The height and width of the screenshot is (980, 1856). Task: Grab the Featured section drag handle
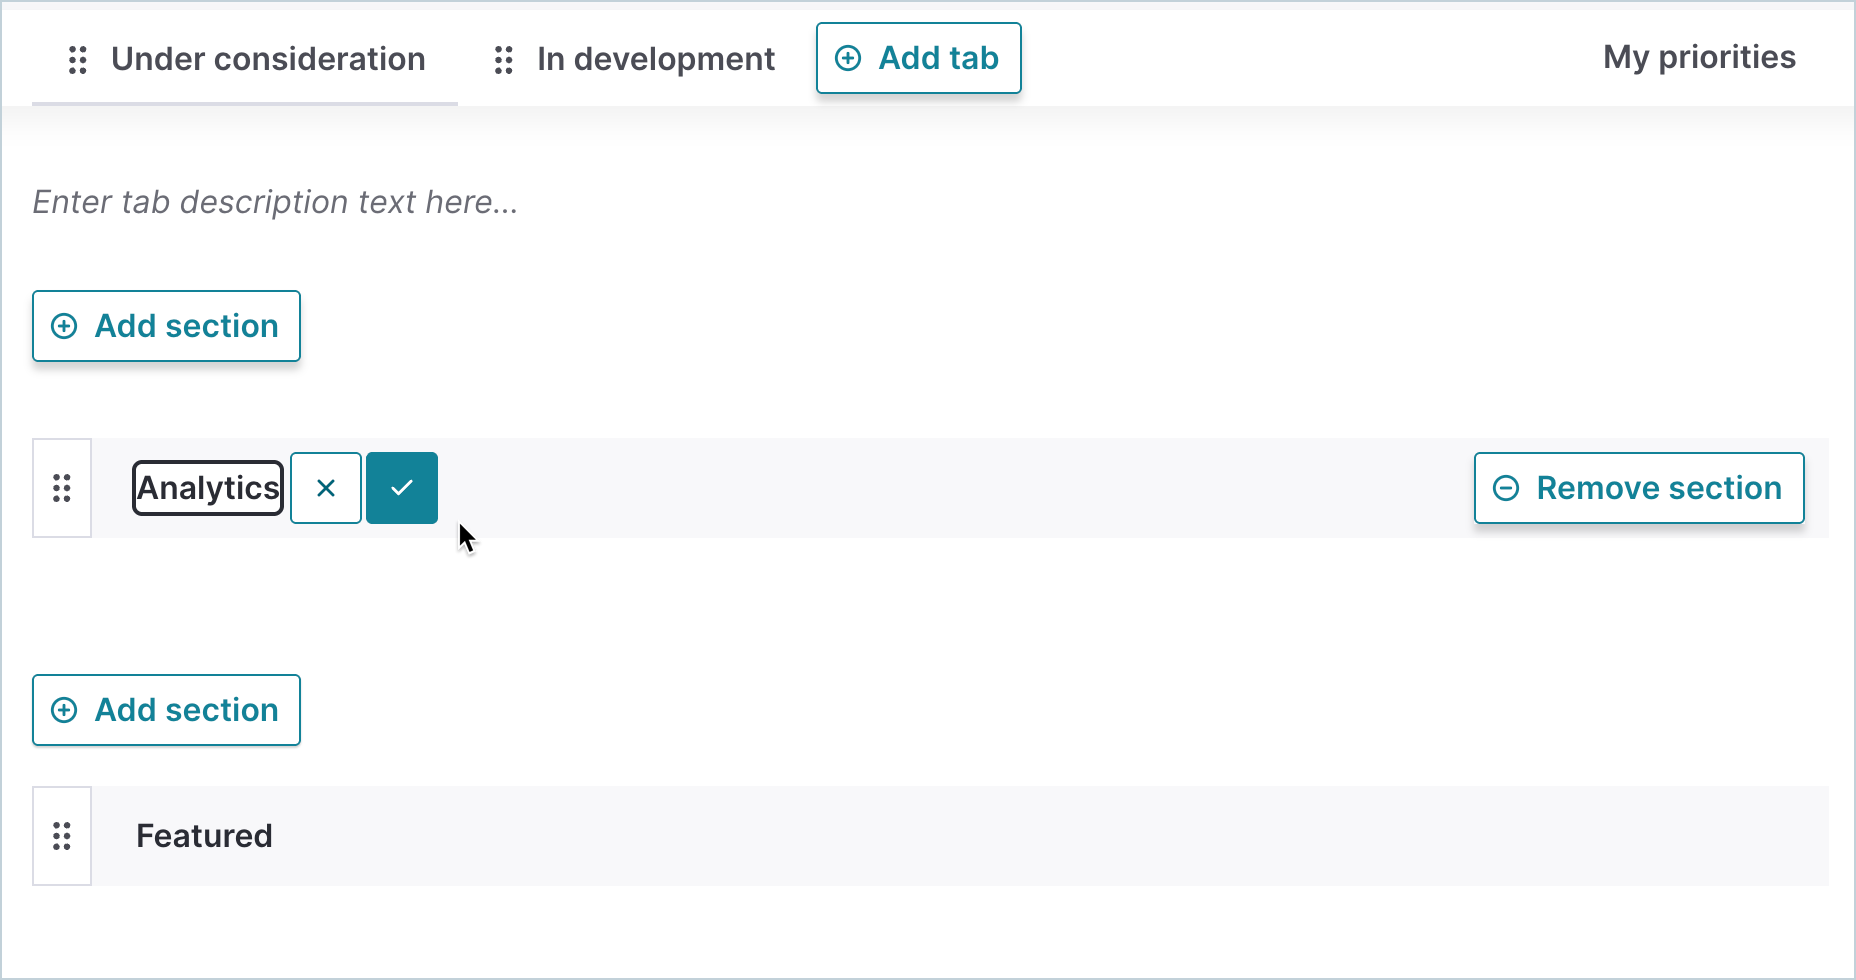click(x=62, y=836)
